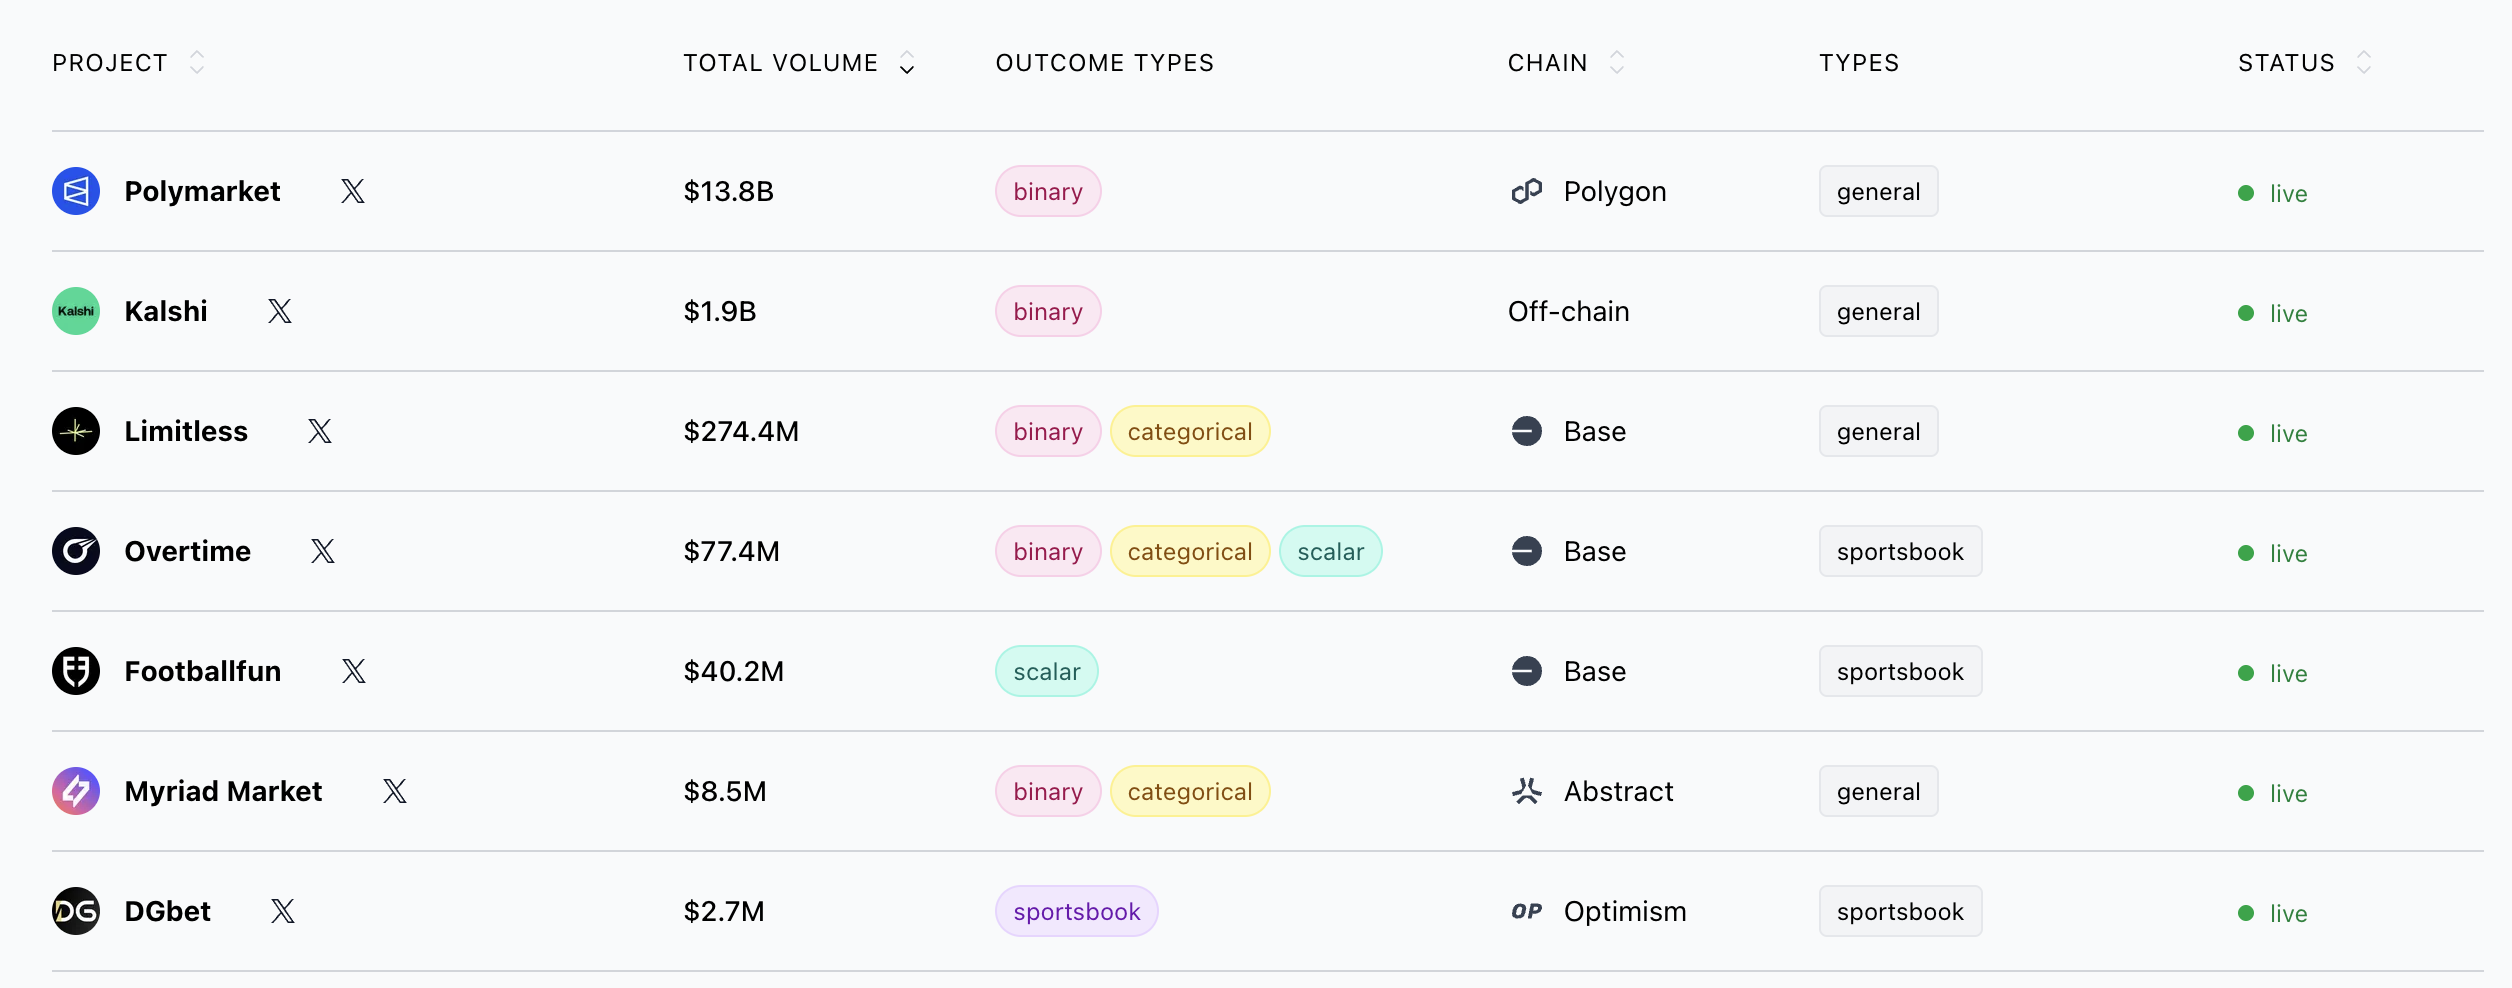Open Myriad Market's X icon
Viewport: 2512px width, 988px height.
pos(395,791)
